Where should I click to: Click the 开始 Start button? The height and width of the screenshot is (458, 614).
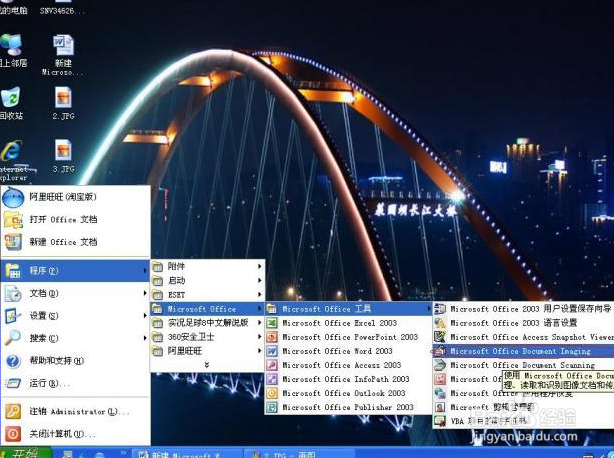[24, 453]
